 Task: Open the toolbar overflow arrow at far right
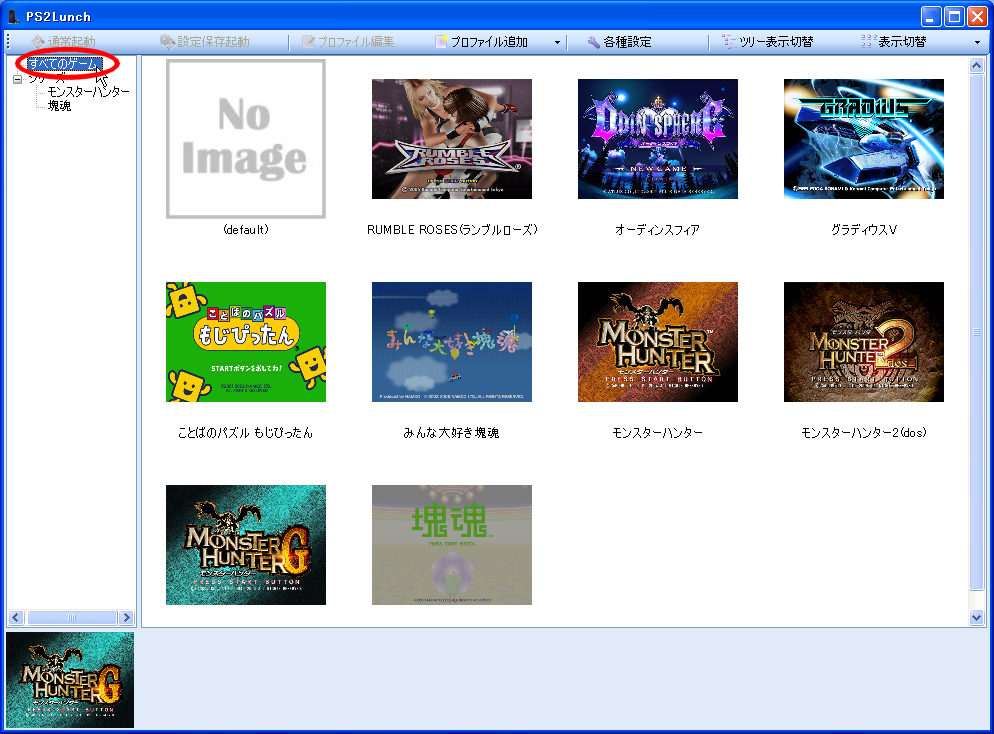(x=977, y=42)
